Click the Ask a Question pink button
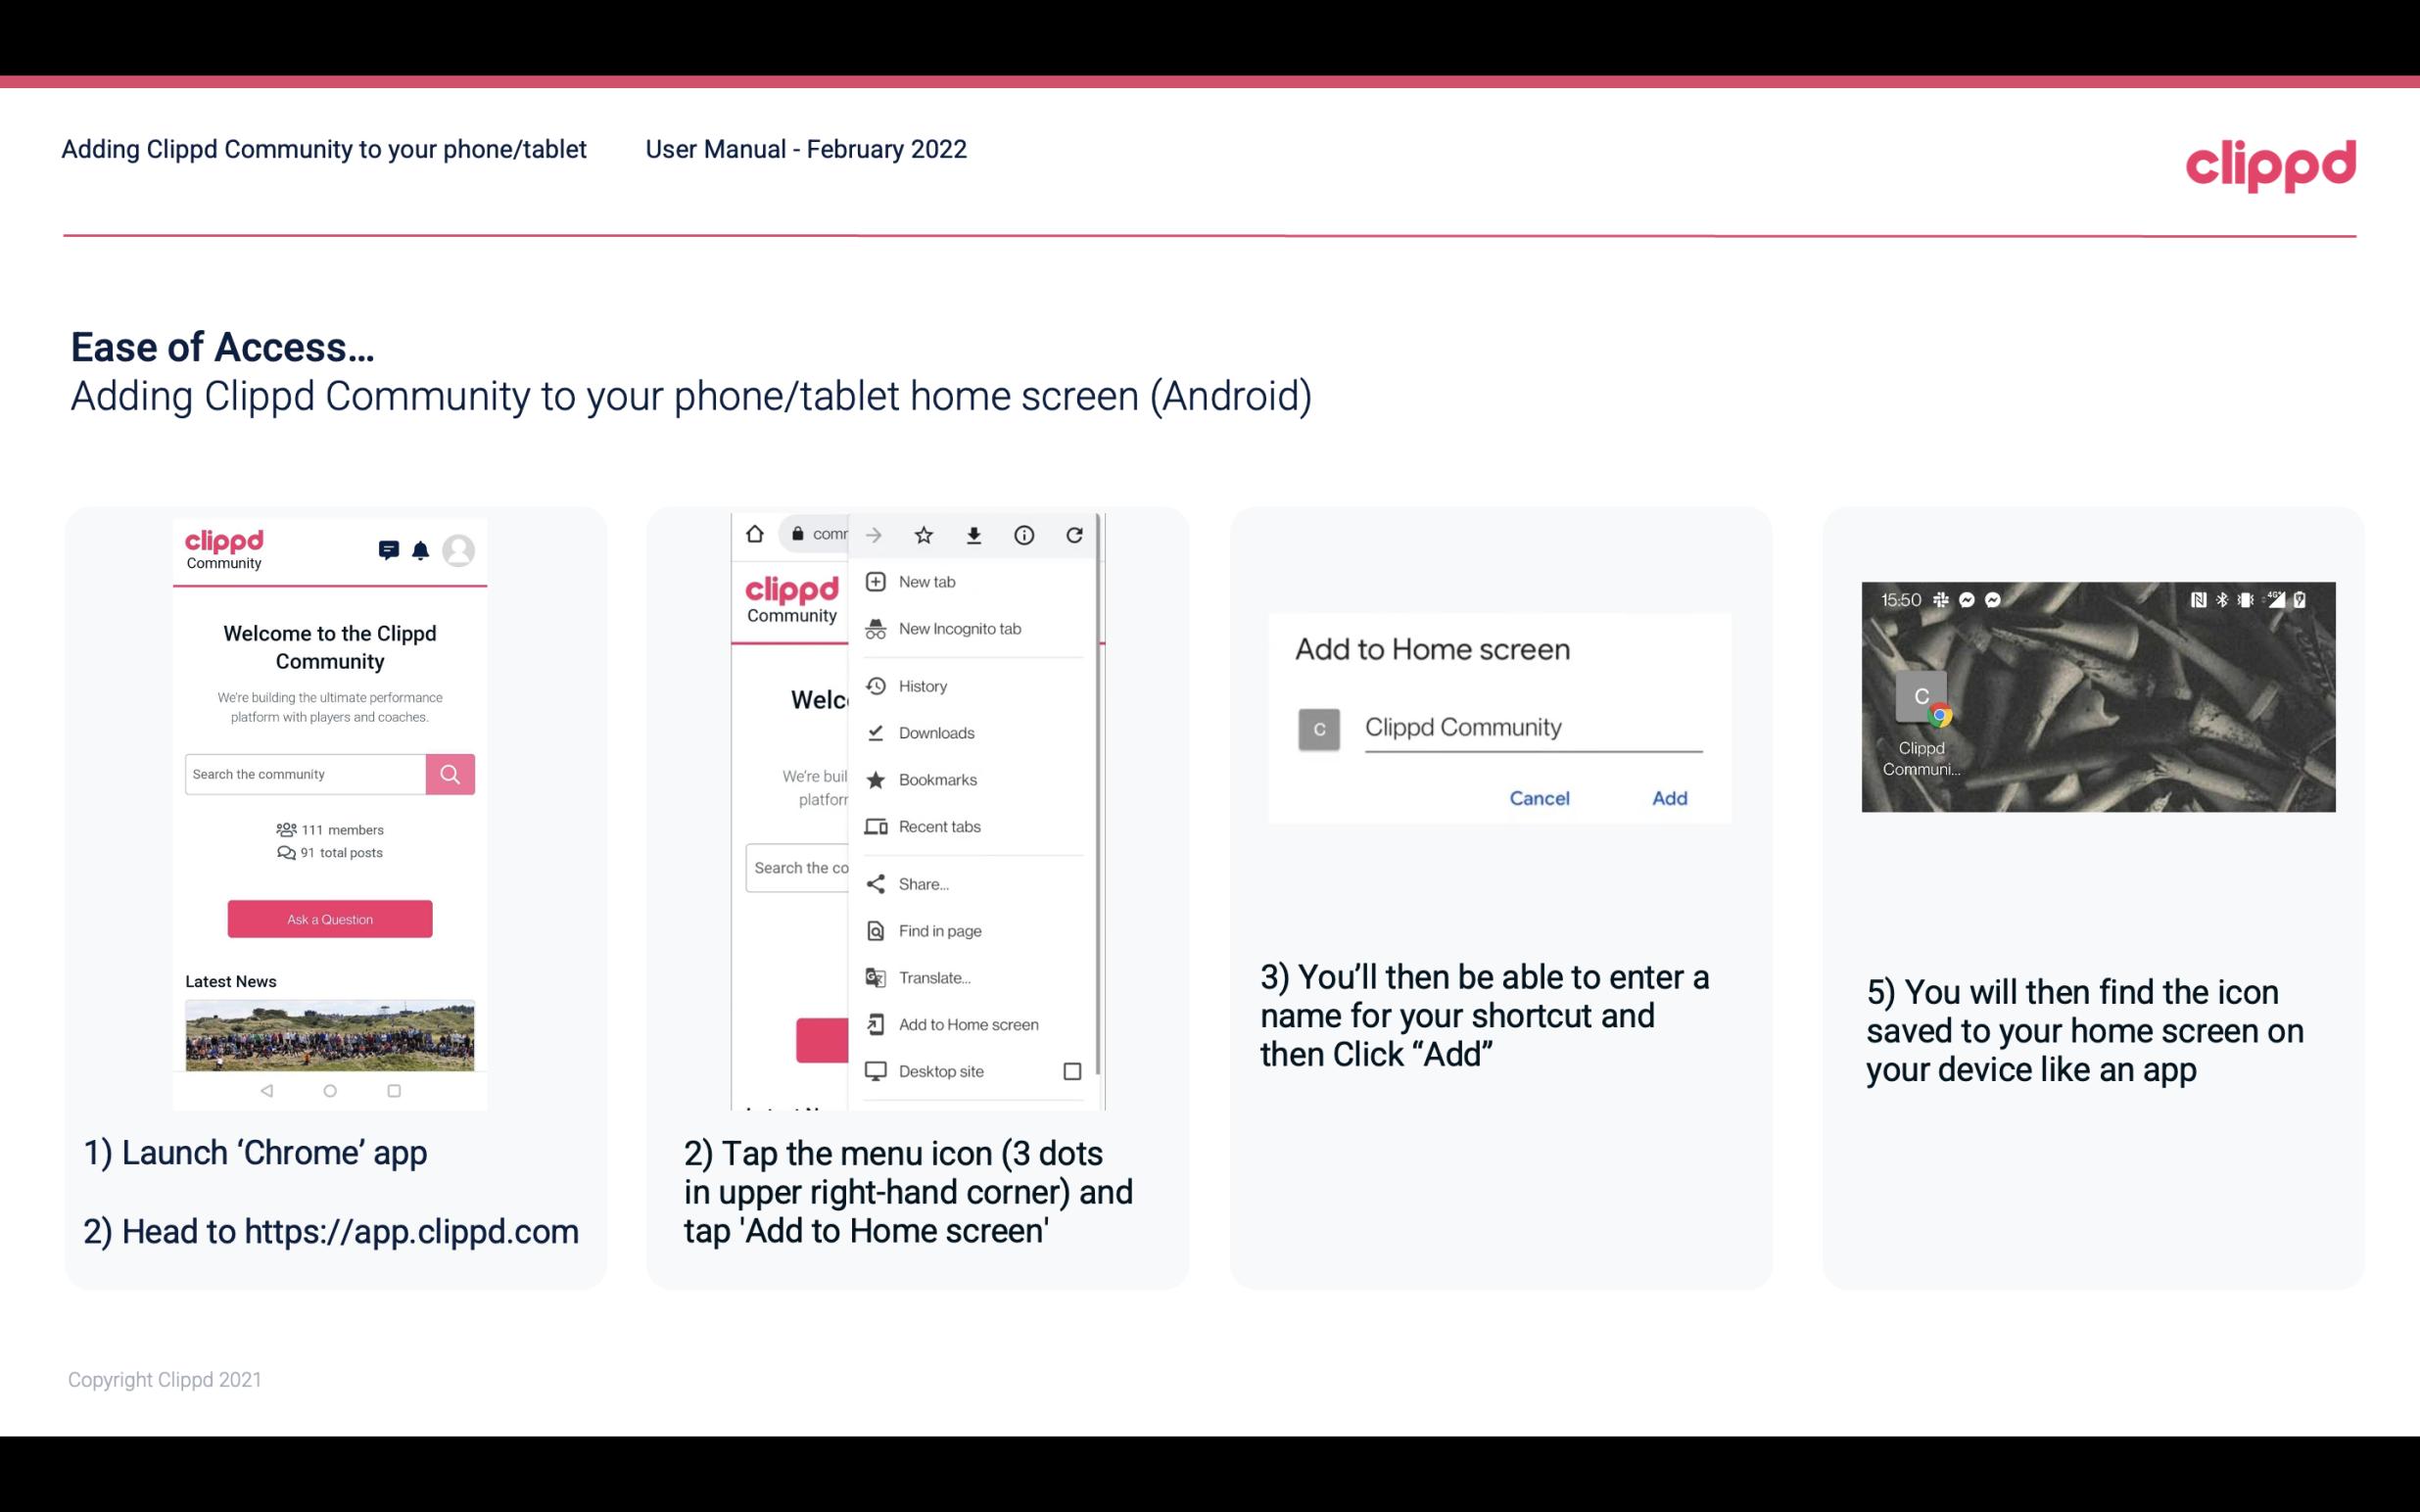Viewport: 2420px width, 1512px height. point(329,918)
